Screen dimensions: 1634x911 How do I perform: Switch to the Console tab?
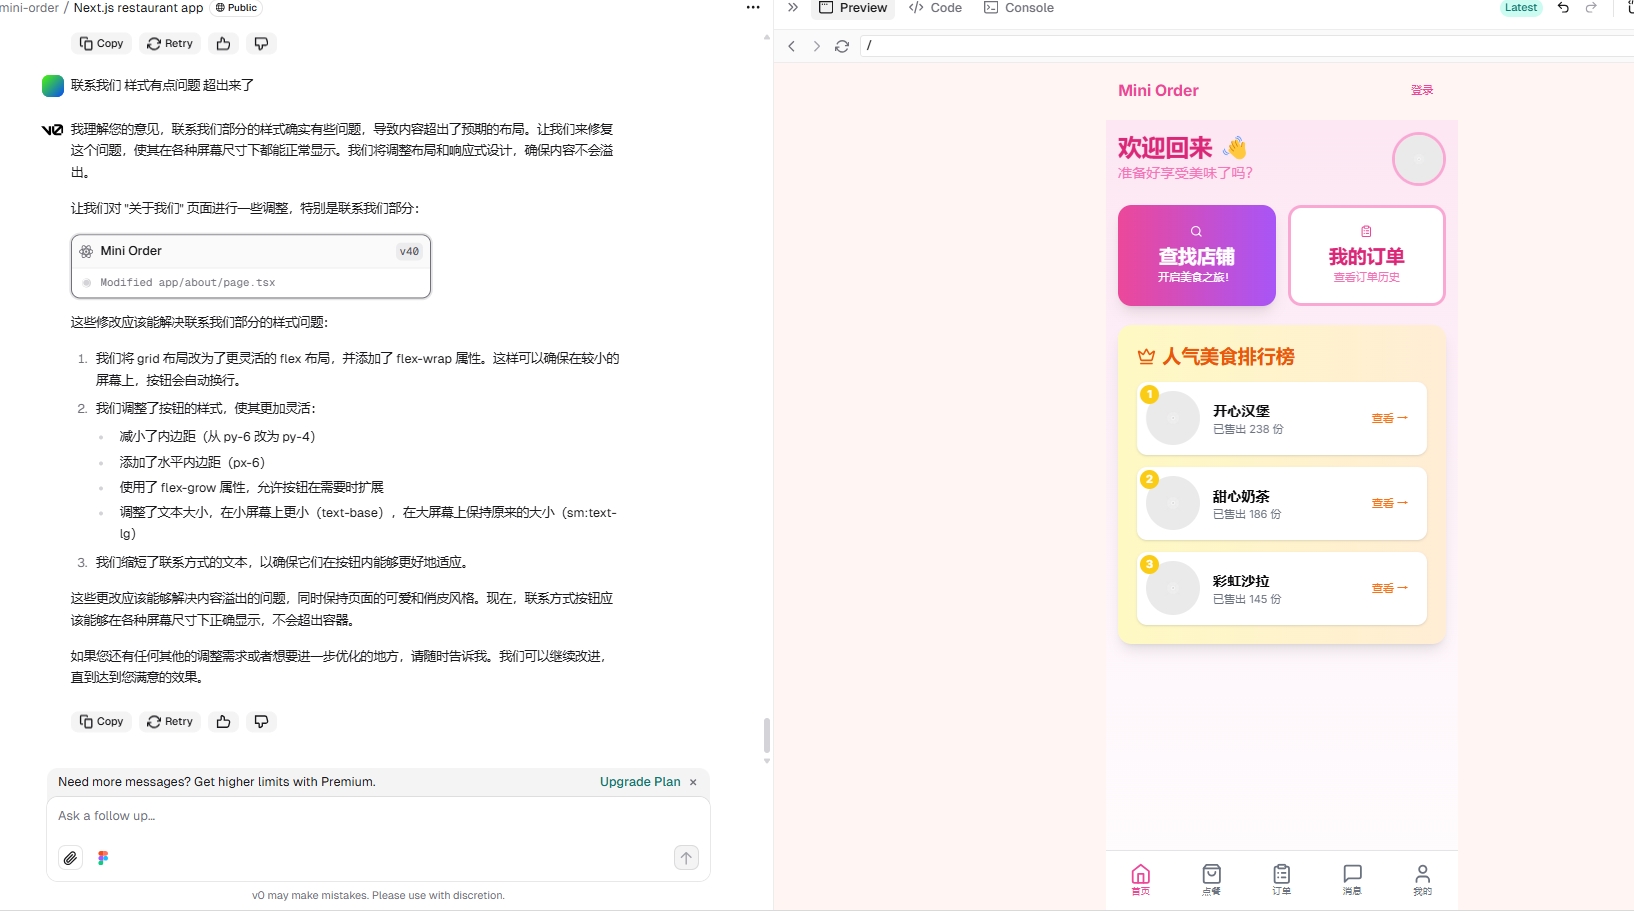[1019, 8]
